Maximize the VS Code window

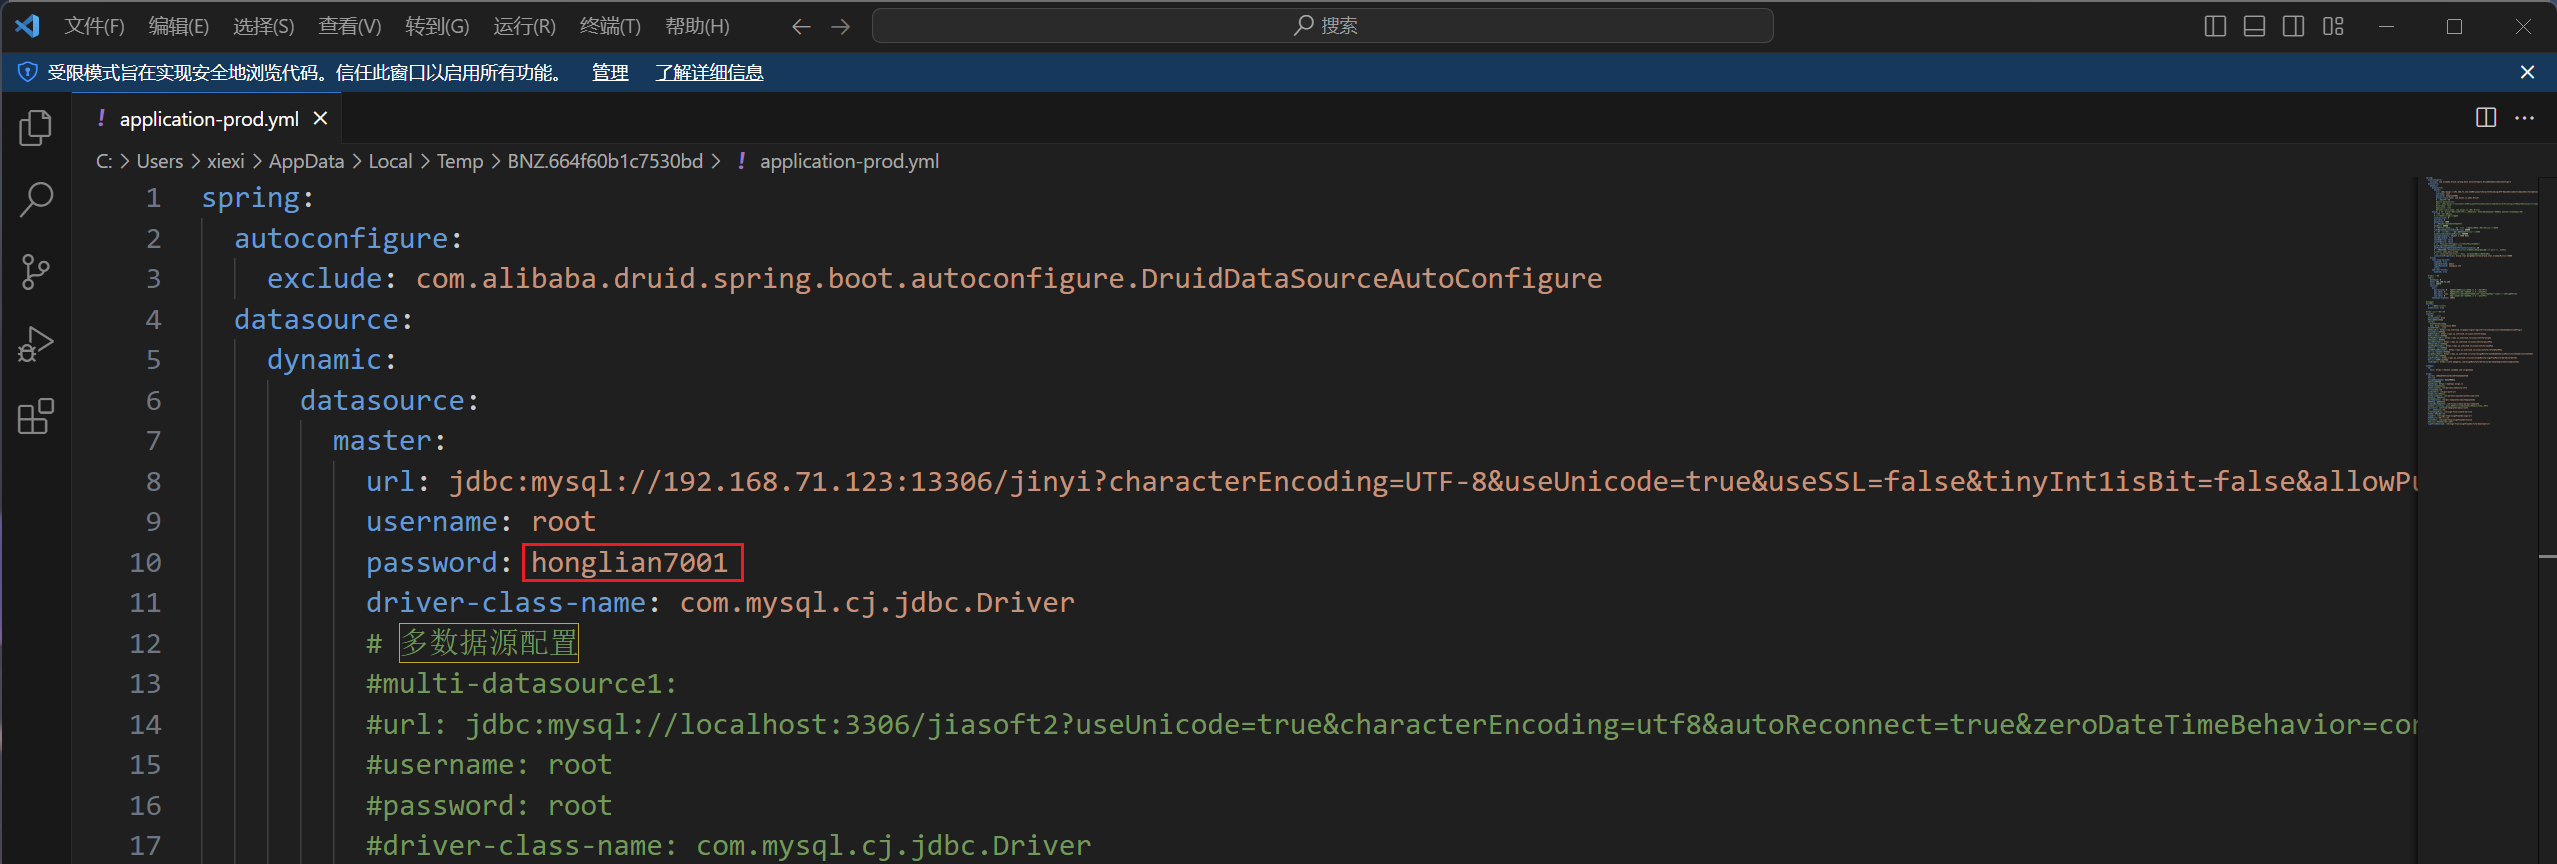(2454, 27)
